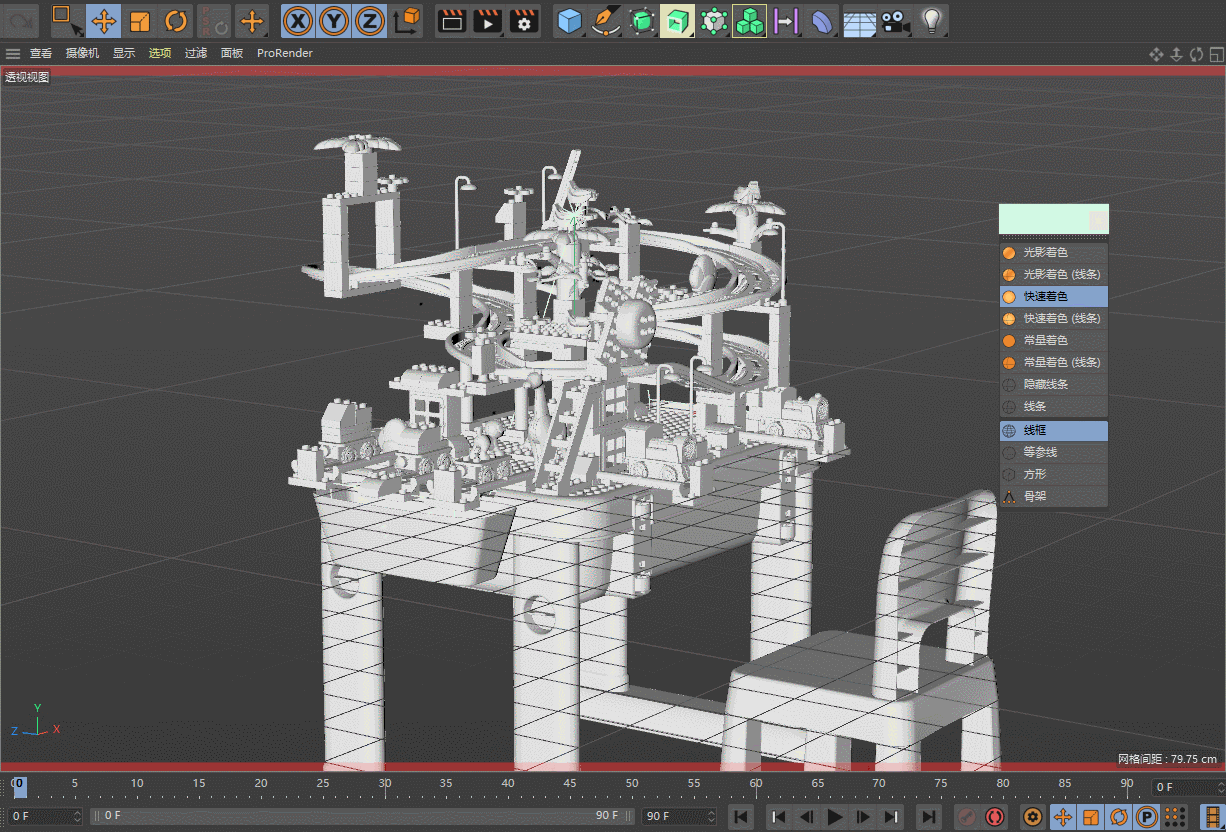This screenshot has height=832, width=1226.
Task: Add a cube primitive object
Action: pyautogui.click(x=570, y=20)
